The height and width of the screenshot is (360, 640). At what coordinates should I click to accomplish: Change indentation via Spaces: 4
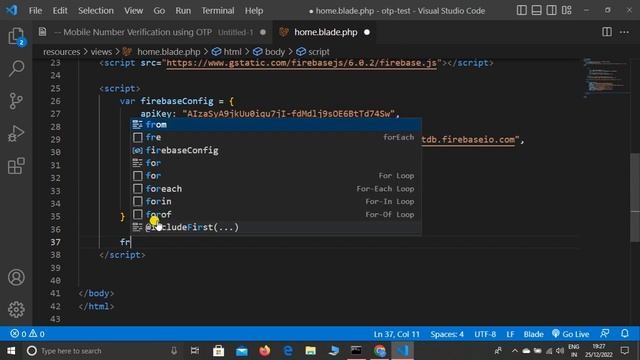tap(447, 334)
